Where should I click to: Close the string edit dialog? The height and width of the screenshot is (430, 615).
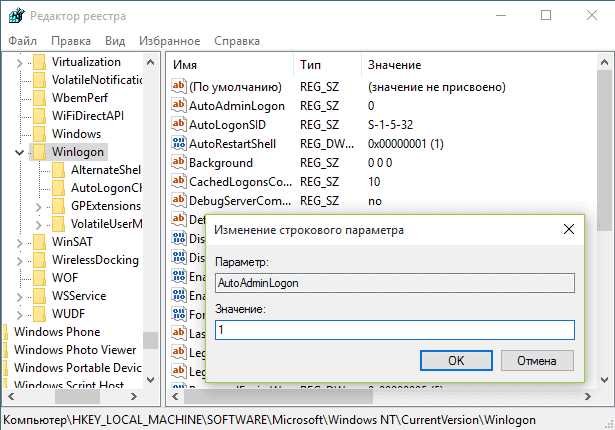click(569, 230)
